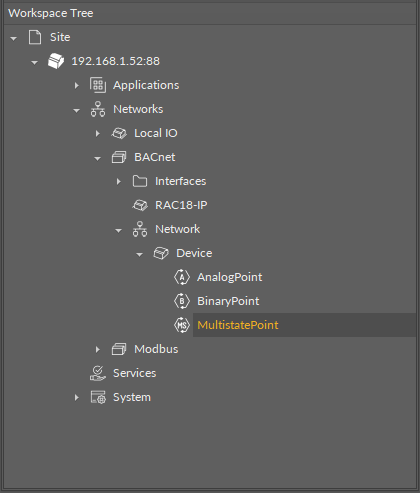This screenshot has height=493, width=420.
Task: Expand the Modbus node arrow
Action: [98, 349]
